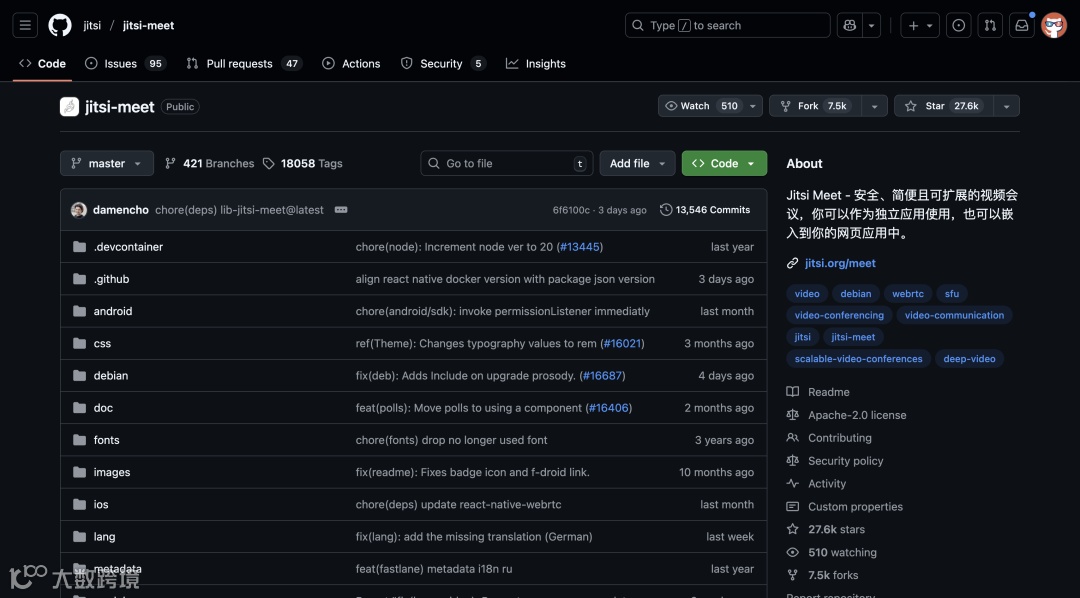
Task: Open the create new plus menu
Action: [920, 25]
